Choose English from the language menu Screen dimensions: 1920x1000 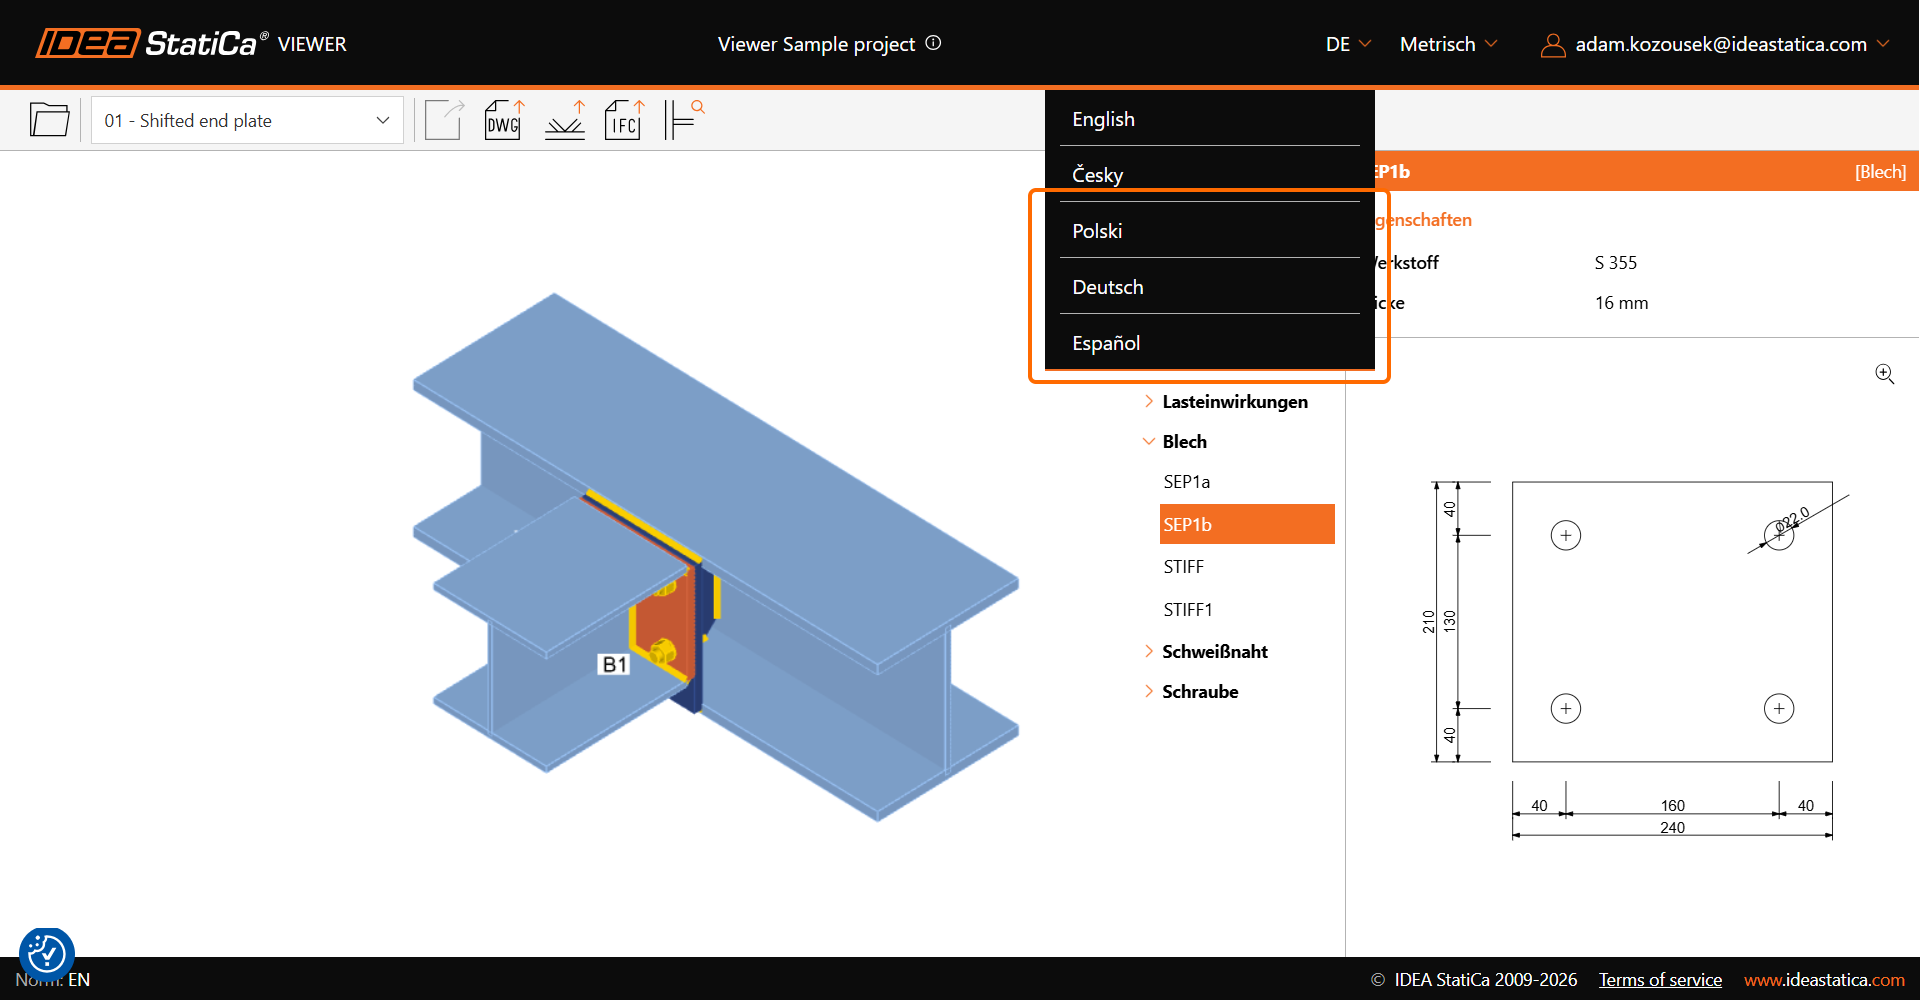click(x=1103, y=119)
